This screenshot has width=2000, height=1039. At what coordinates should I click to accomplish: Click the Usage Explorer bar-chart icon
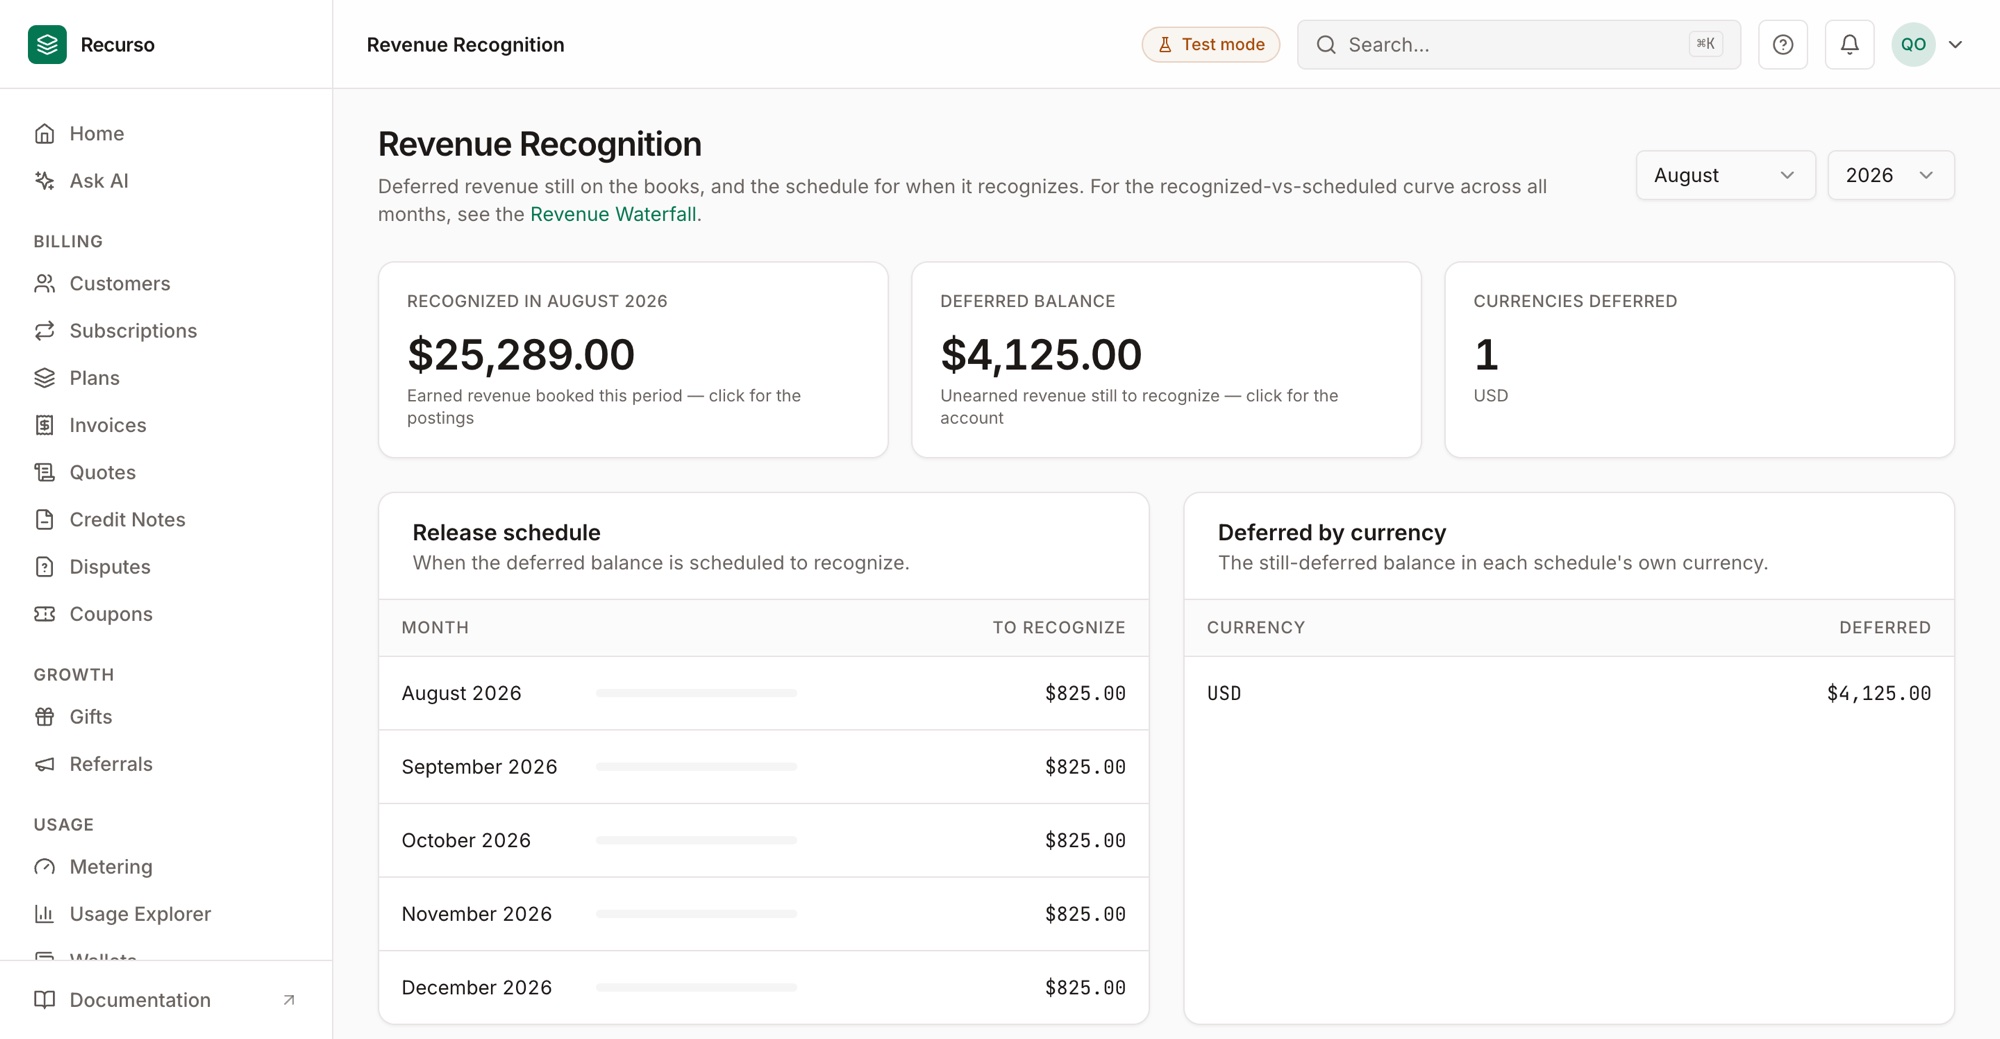[44, 914]
